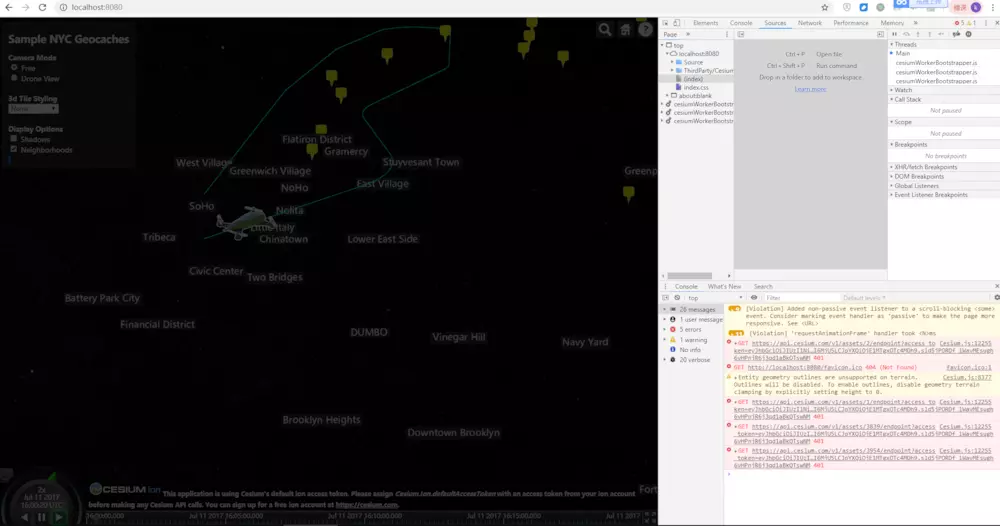Click the DevTools error count badge
The width and height of the screenshot is (1000, 526).
pyautogui.click(x=960, y=23)
